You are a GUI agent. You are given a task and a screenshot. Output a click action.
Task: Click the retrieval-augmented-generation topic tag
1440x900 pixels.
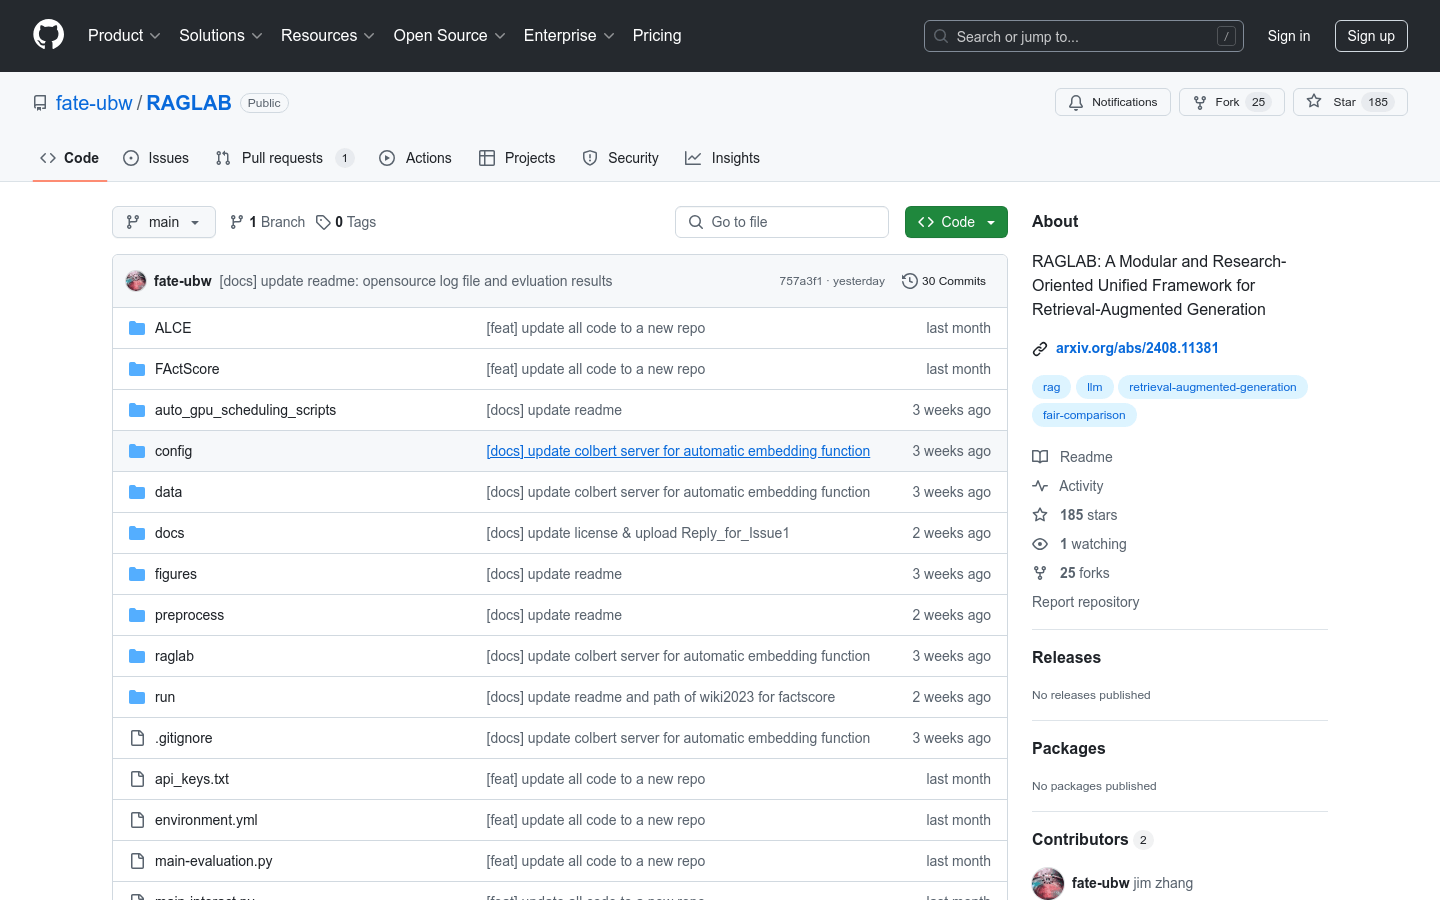(x=1212, y=387)
